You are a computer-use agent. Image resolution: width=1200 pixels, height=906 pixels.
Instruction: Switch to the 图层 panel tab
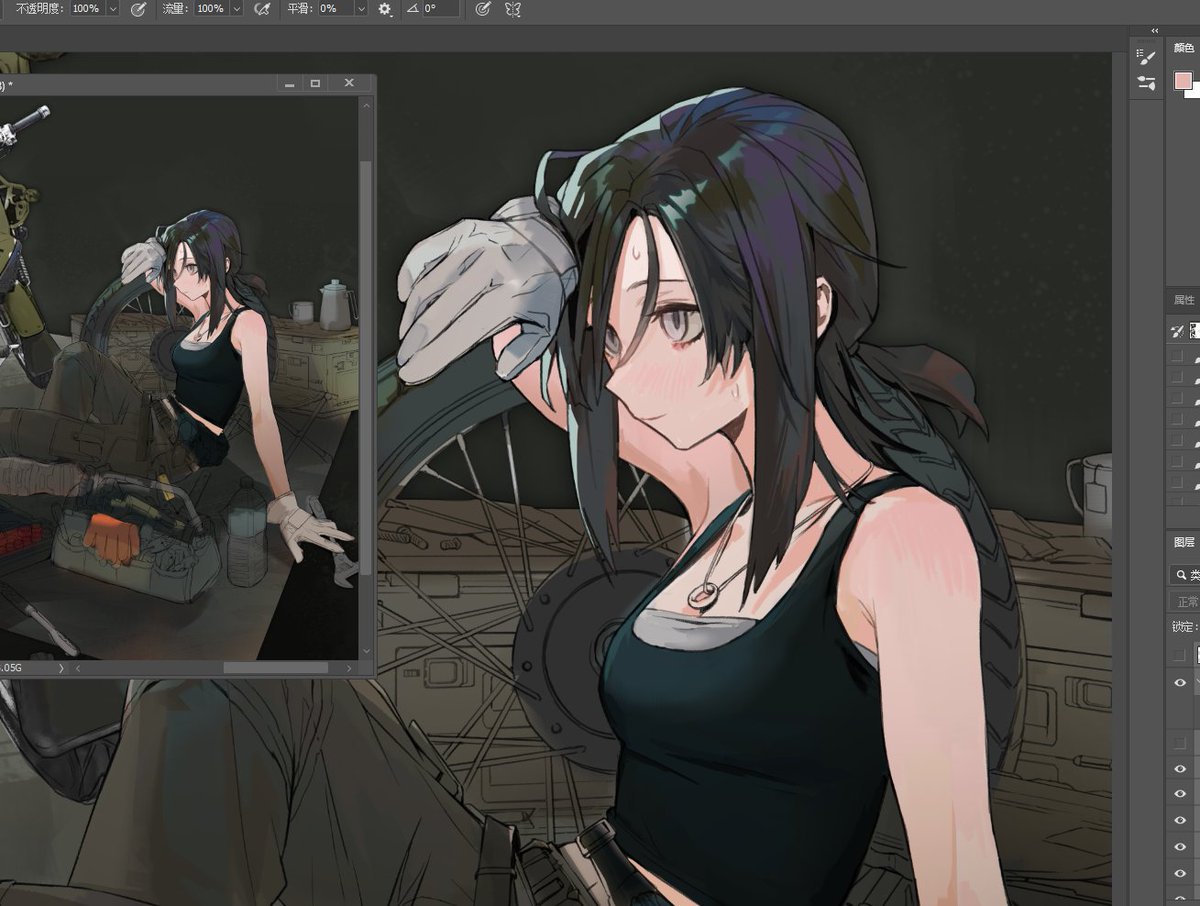click(1183, 542)
